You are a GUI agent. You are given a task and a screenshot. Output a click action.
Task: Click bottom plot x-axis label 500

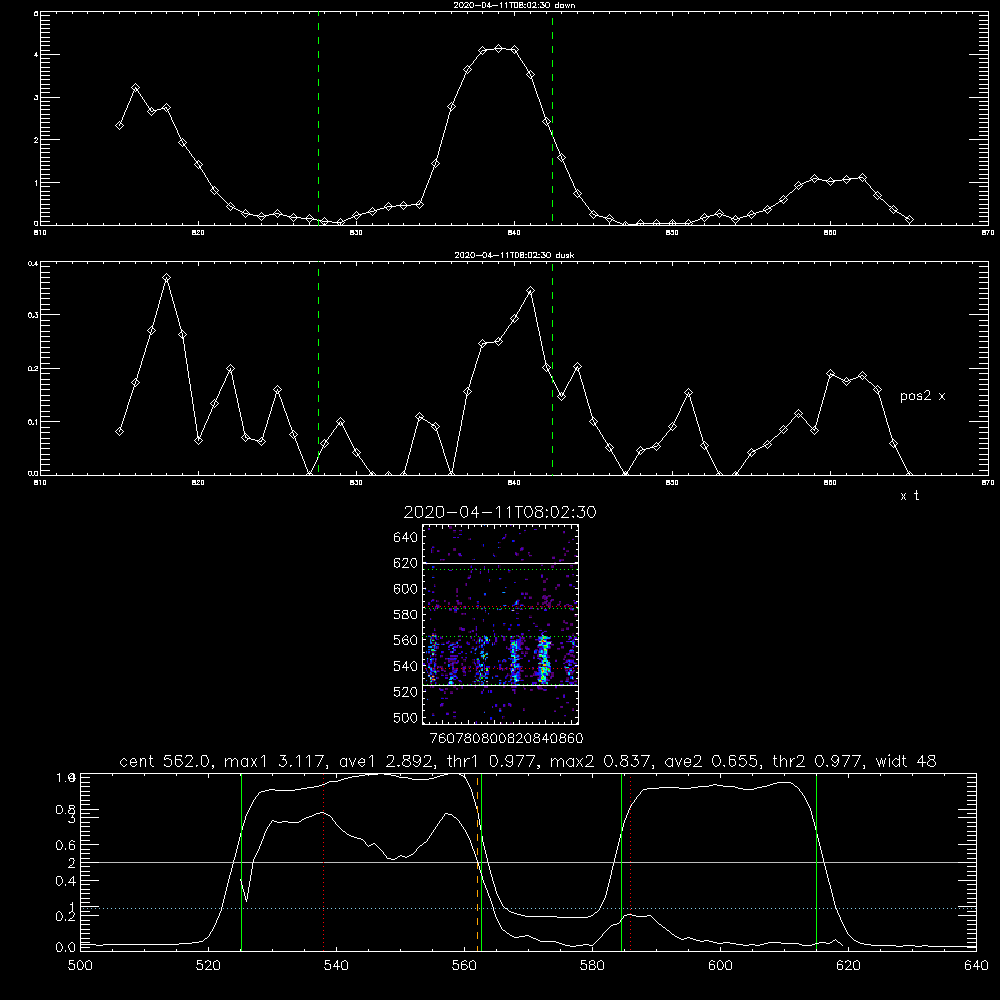[80, 966]
